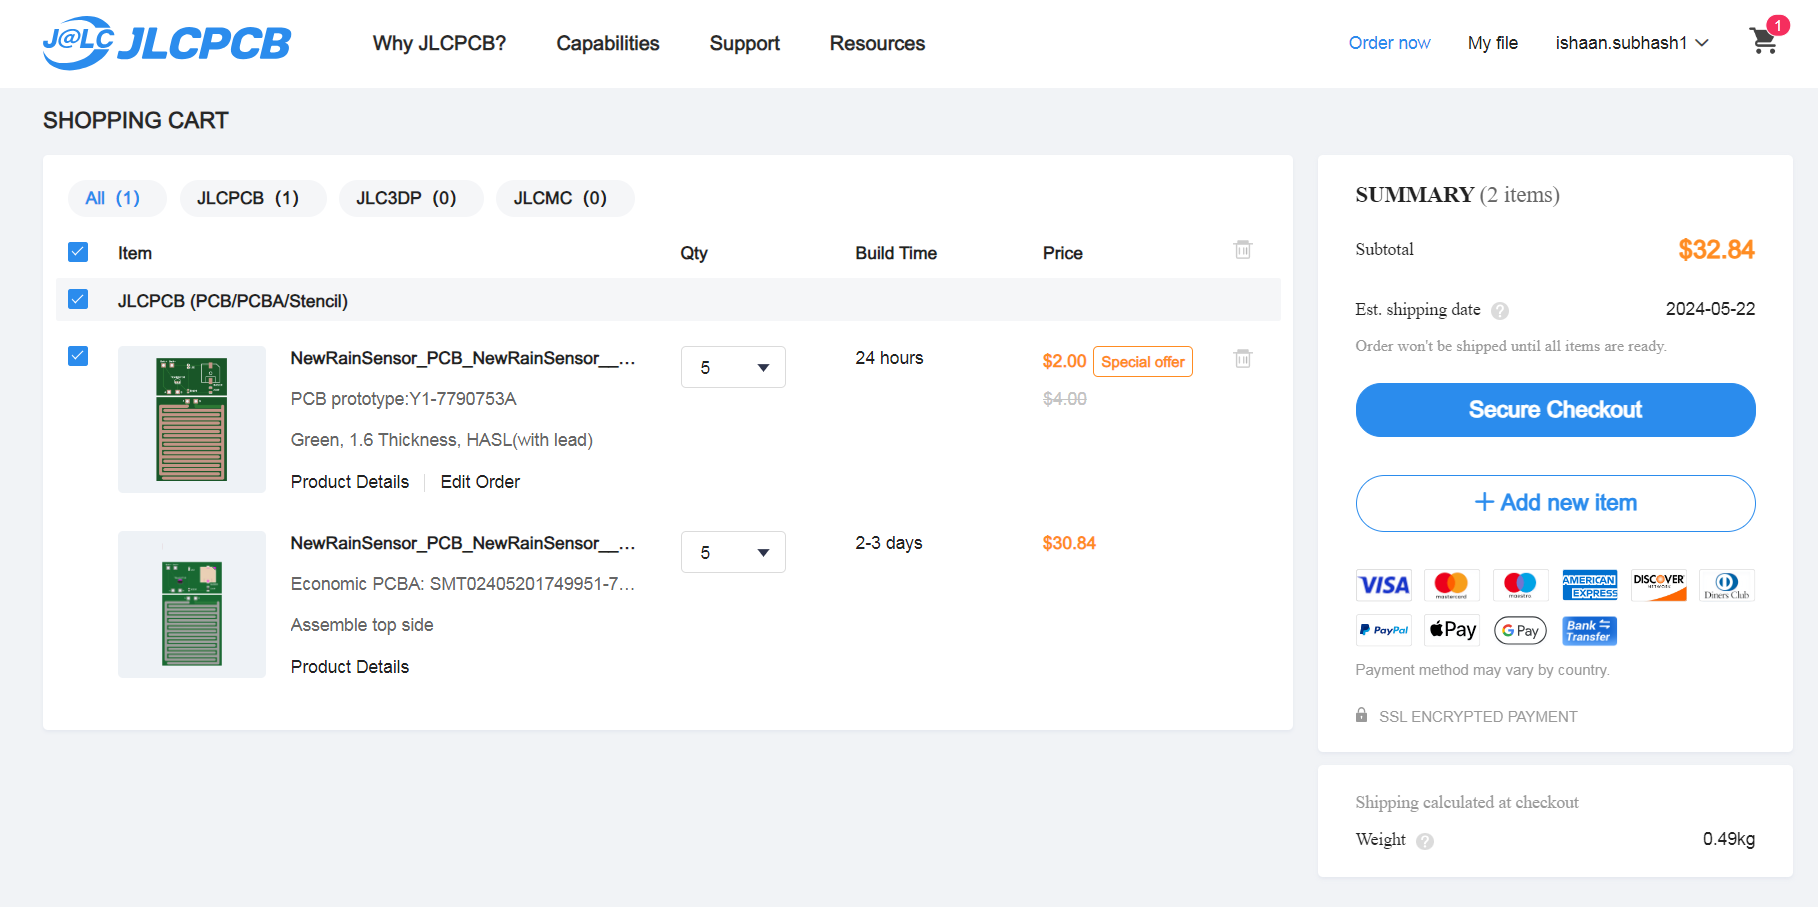Image resolution: width=1818 pixels, height=907 pixels.
Task: Open the Capabilities menu
Action: [x=608, y=43]
